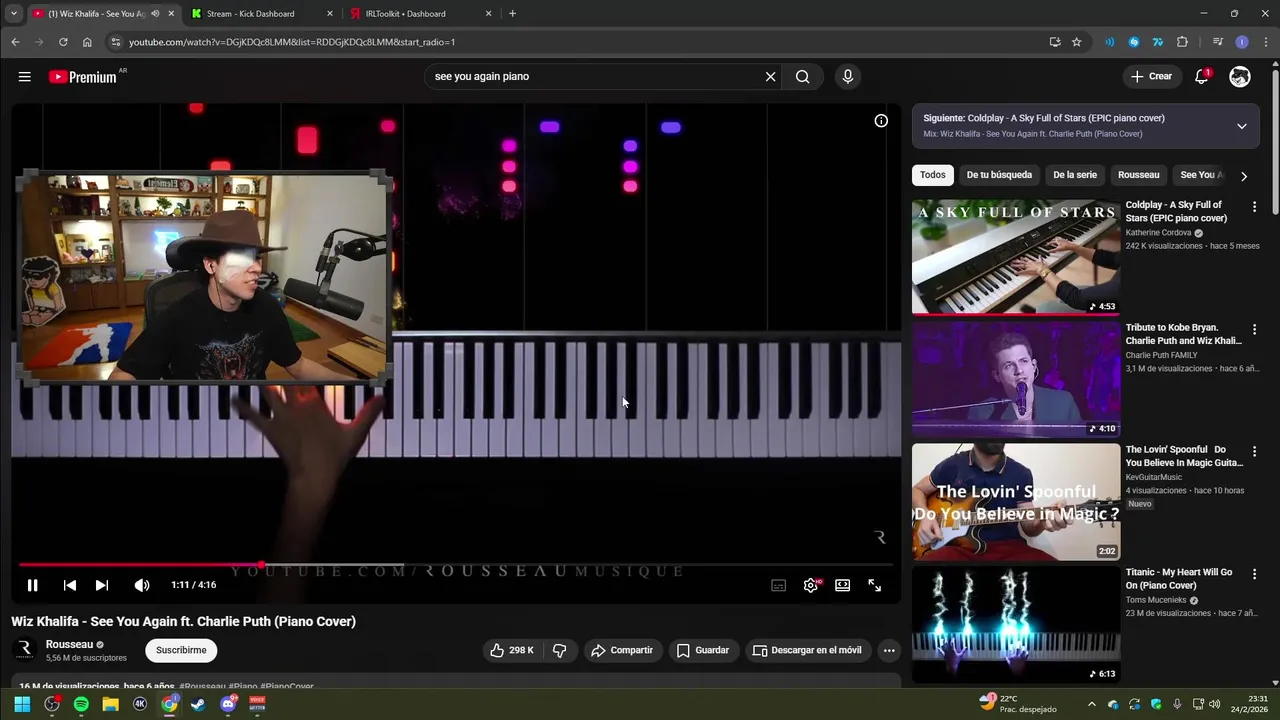Viewport: 1280px width, 720px height.
Task: Open the media control music-note button
Action: 1218,42
